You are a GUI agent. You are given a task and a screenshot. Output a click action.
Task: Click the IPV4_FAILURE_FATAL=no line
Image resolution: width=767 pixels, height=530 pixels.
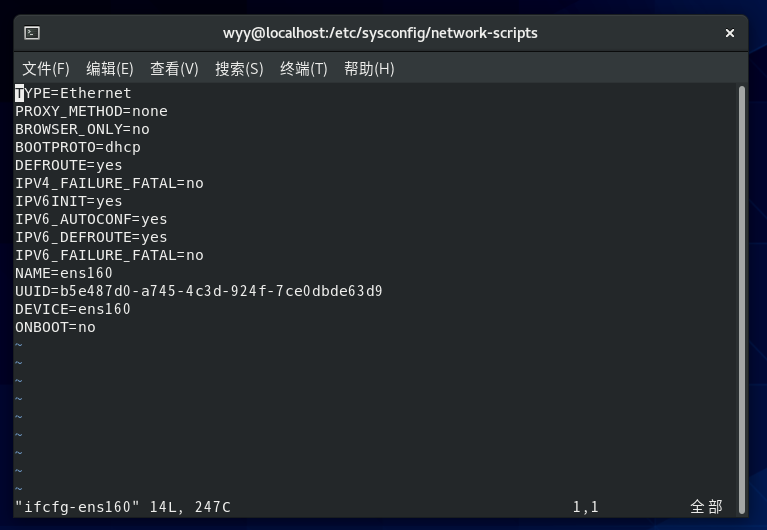coord(109,183)
